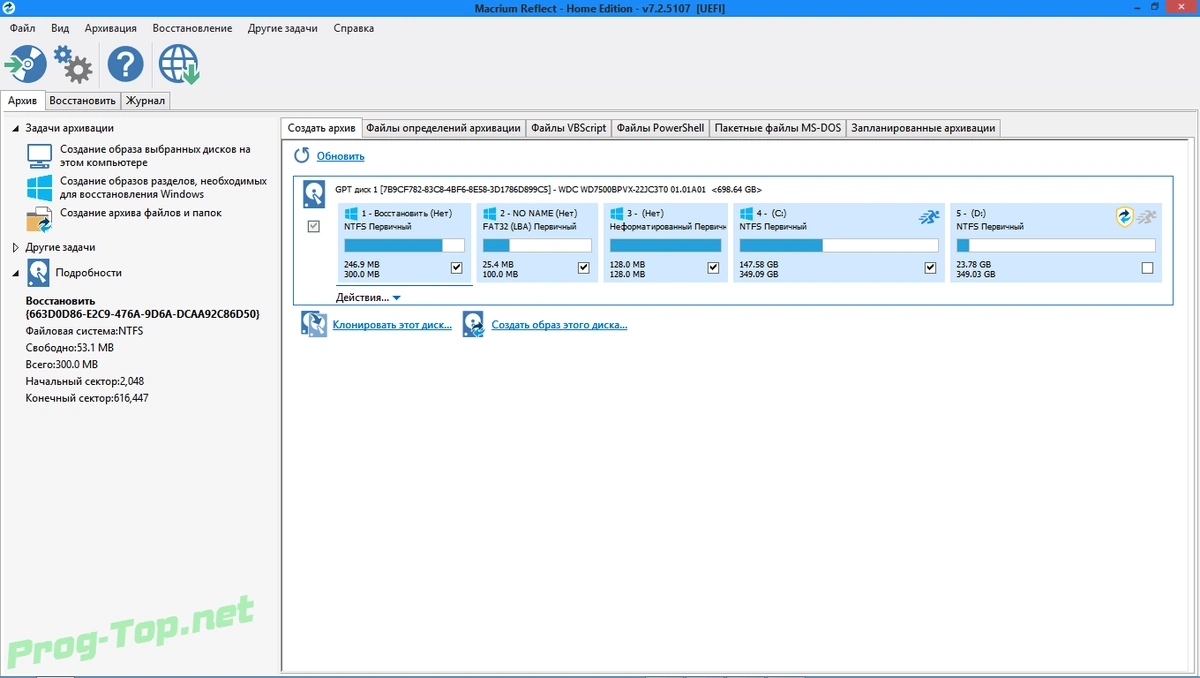This screenshot has width=1200, height=678.
Task: Click Windows flag icon on partition 3
Action: tap(617, 213)
